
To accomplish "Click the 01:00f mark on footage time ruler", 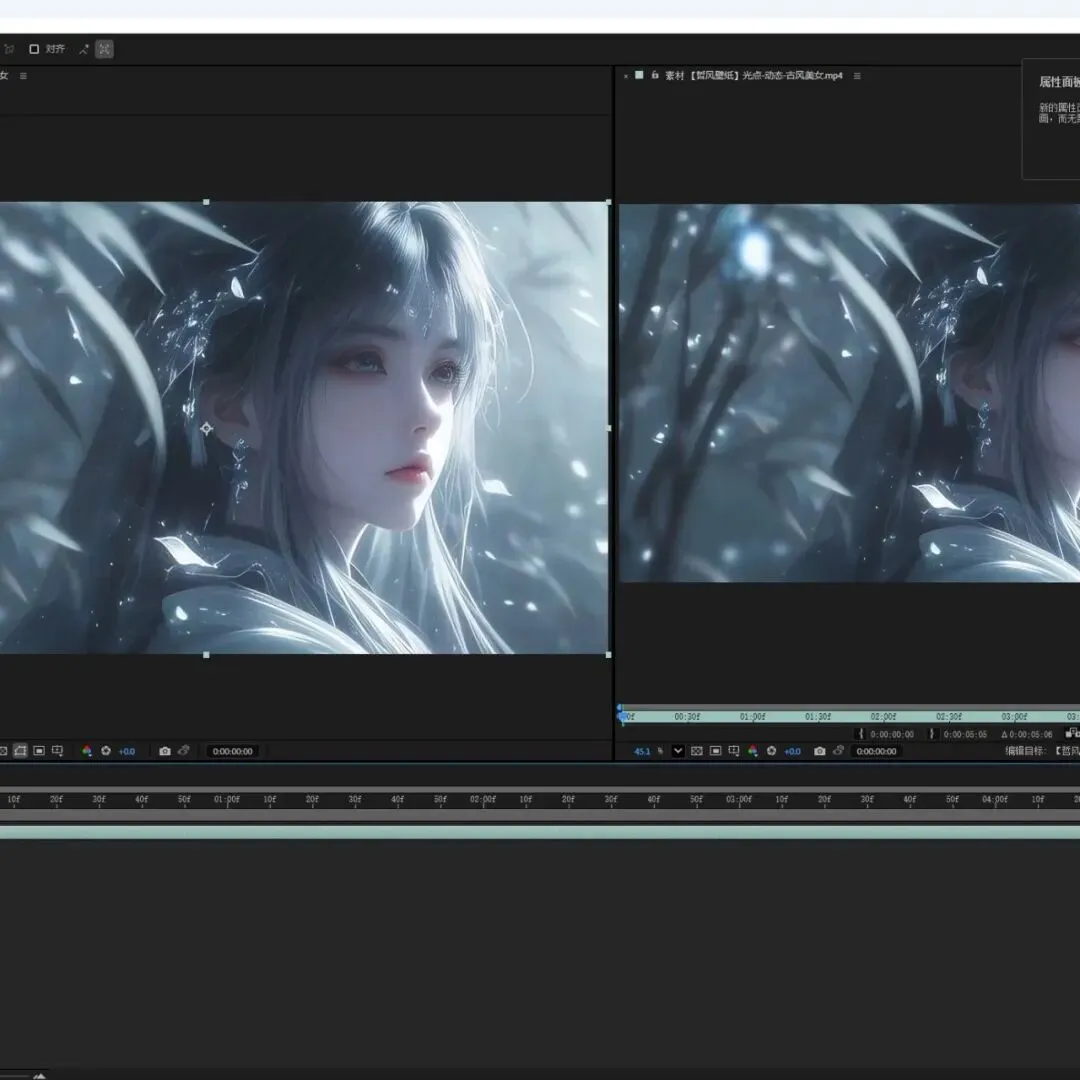I will point(752,716).
